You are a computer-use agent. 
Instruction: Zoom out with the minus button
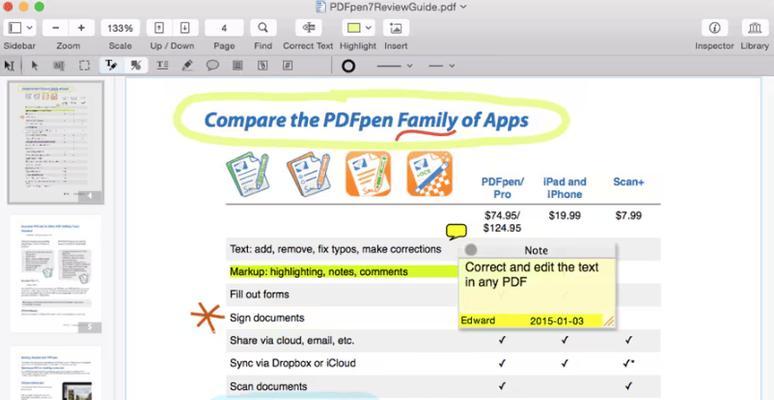point(56,28)
